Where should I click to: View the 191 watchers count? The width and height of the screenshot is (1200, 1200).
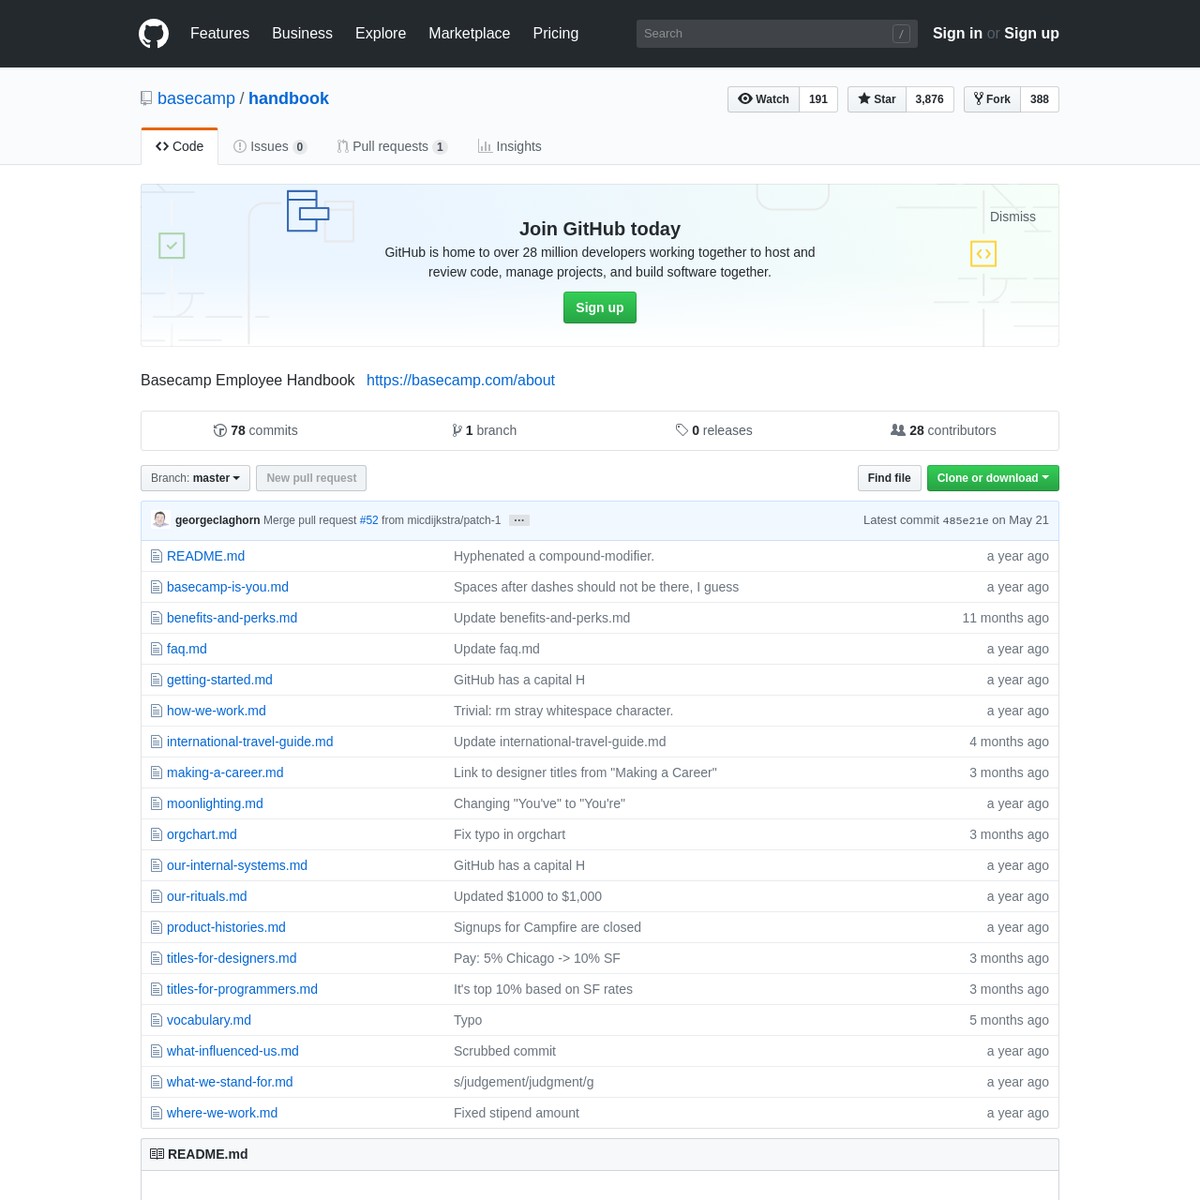(x=818, y=99)
